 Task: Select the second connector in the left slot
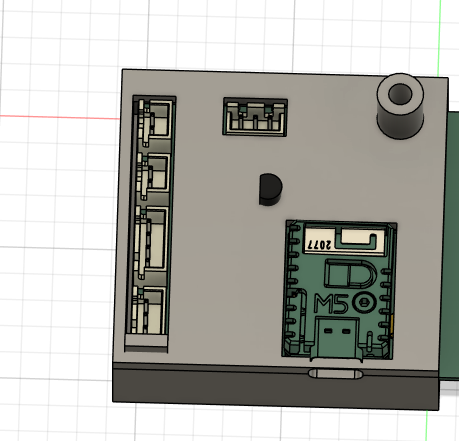point(154,176)
